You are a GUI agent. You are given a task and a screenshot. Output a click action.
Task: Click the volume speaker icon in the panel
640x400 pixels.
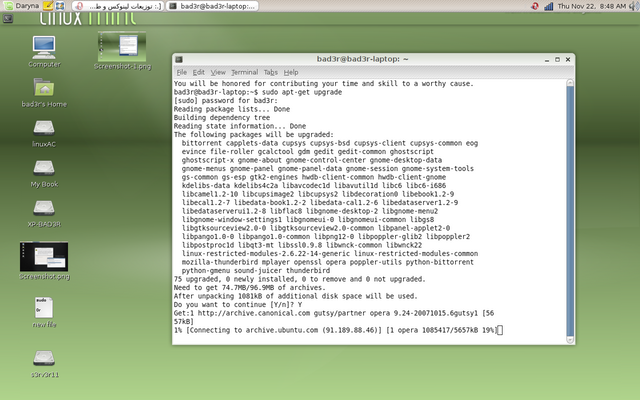click(x=634, y=6)
